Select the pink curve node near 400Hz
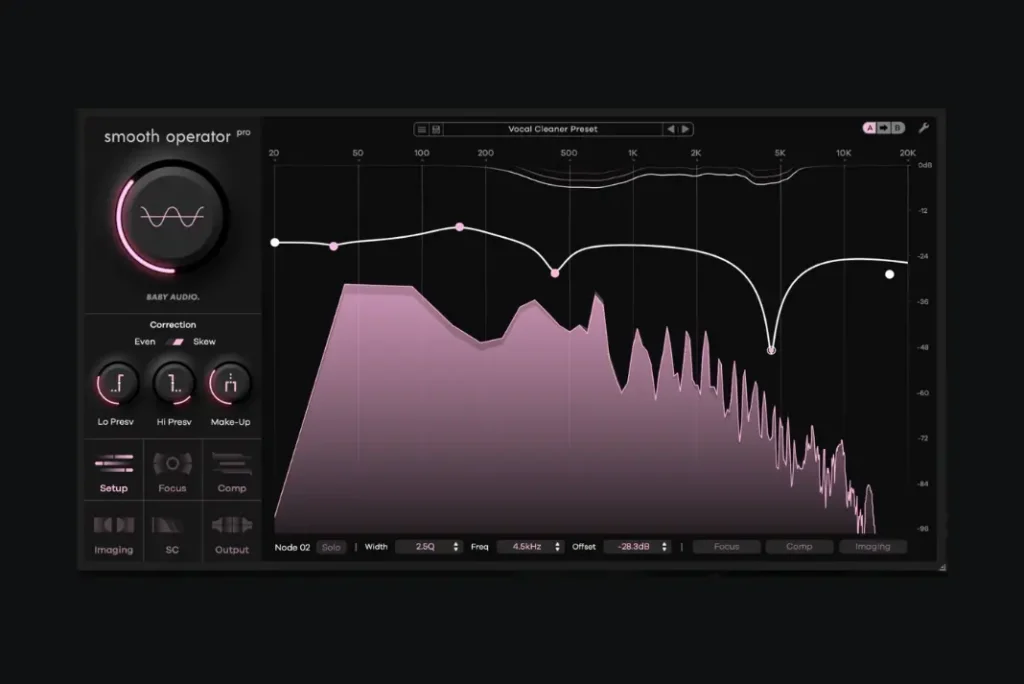This screenshot has height=684, width=1024. pos(554,273)
